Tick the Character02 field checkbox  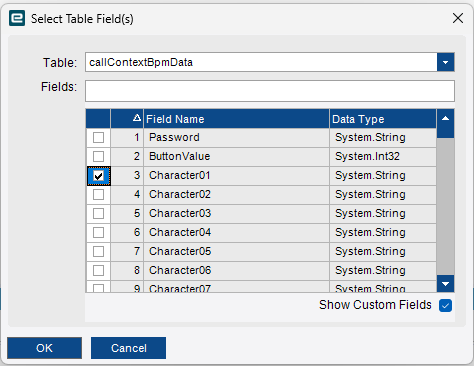coord(98,194)
